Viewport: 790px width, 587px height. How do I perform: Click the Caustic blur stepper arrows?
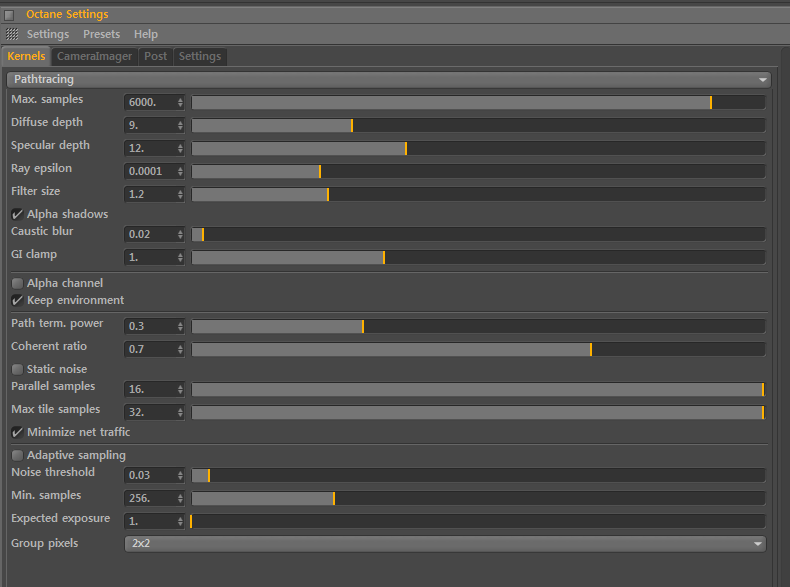(180, 234)
